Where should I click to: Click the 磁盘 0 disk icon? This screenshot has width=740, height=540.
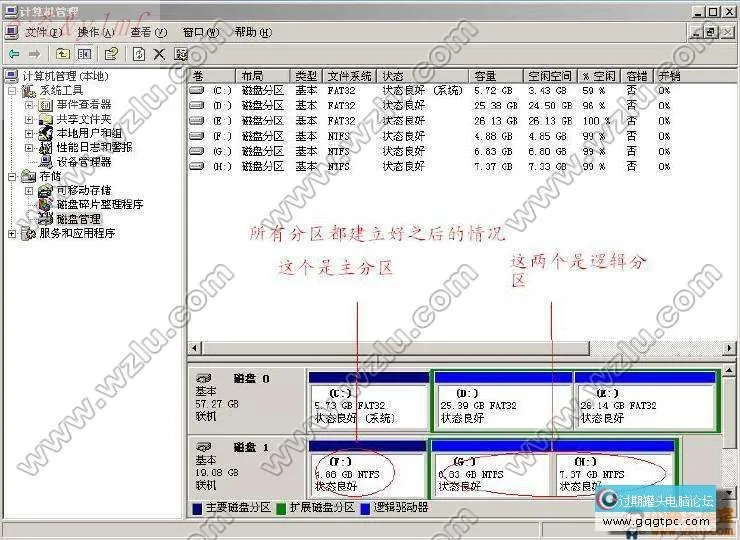click(203, 379)
